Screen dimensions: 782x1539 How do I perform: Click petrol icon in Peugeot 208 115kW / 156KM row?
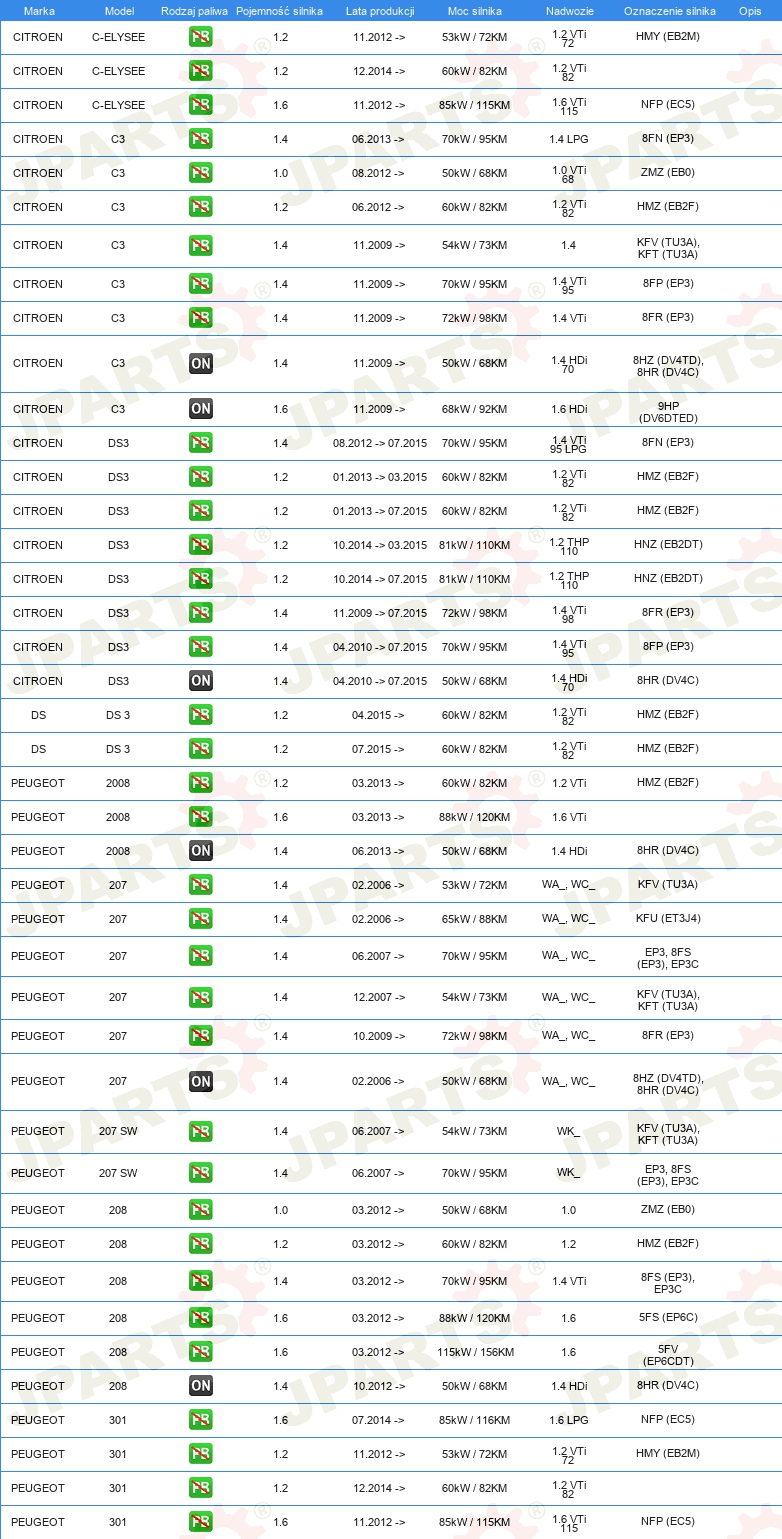[x=200, y=1352]
